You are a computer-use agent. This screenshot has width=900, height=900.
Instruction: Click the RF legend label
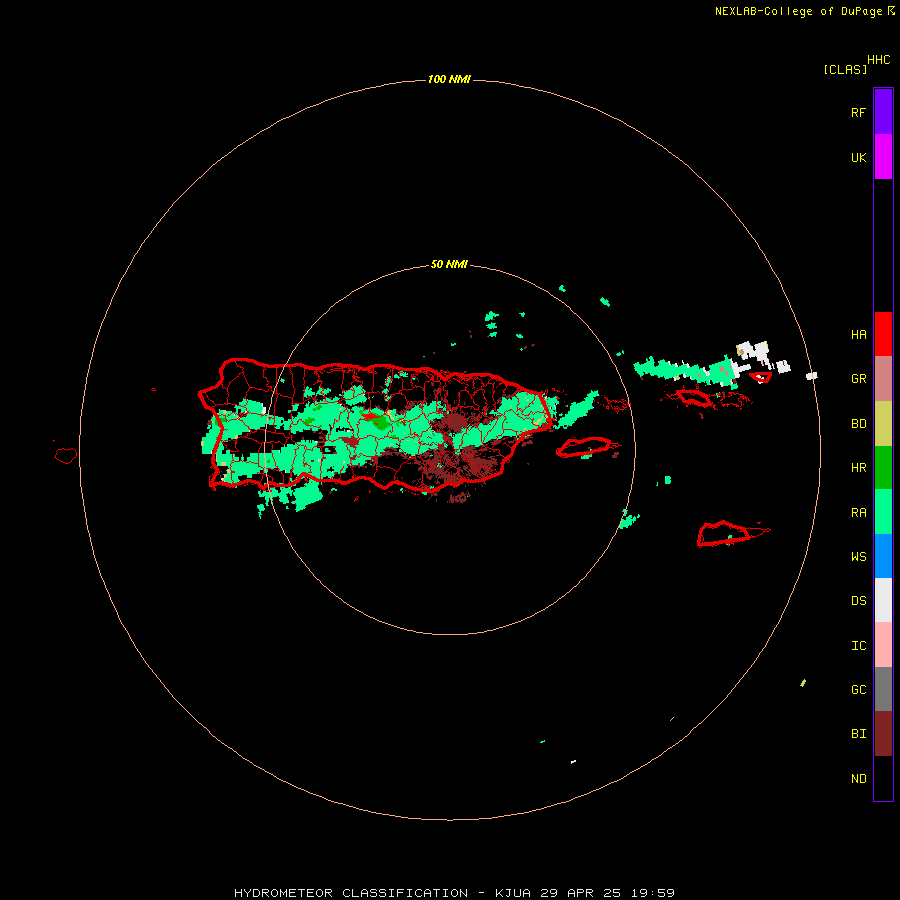858,112
